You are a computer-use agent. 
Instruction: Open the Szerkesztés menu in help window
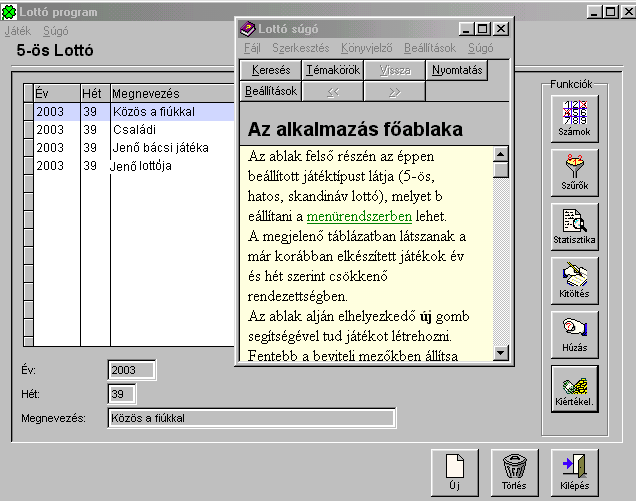click(x=301, y=48)
